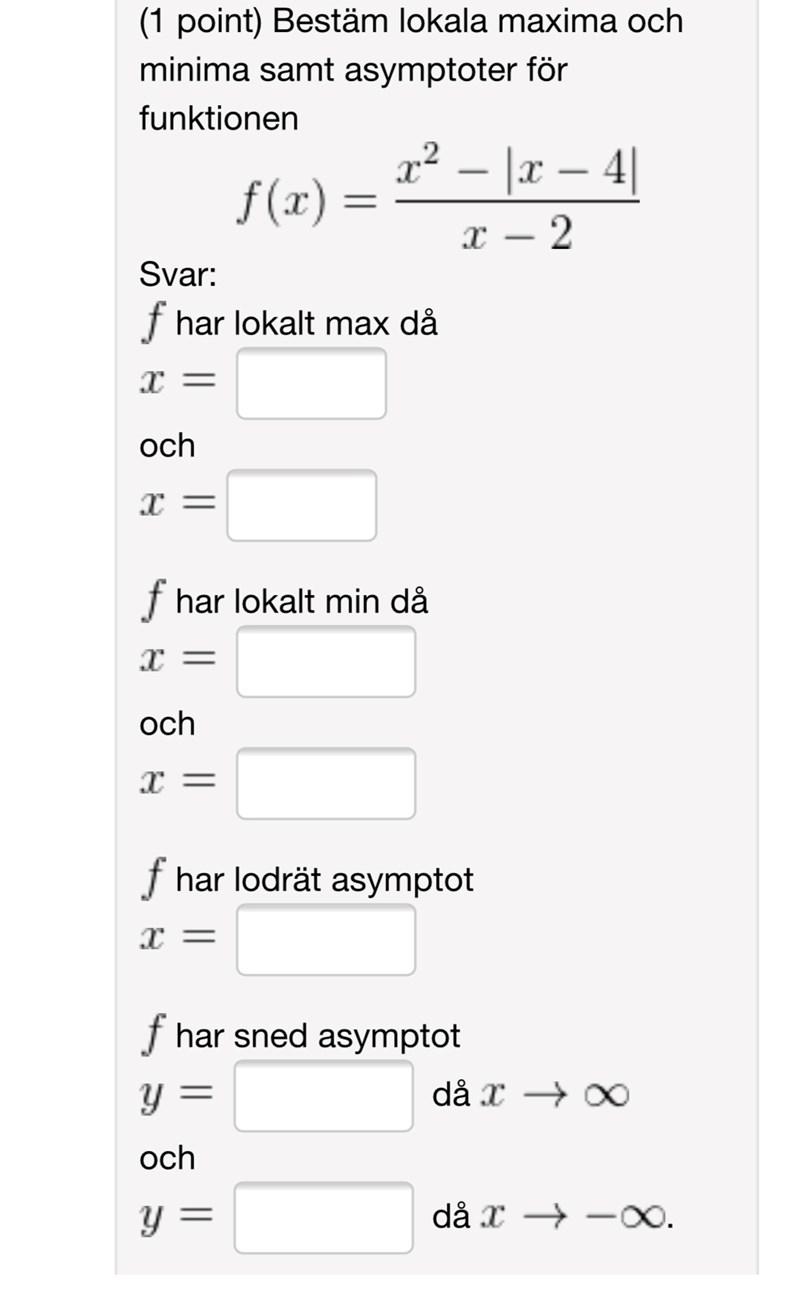The width and height of the screenshot is (800, 1316).
Task: Click the 'och' between the local max fields
Action: [167, 445]
